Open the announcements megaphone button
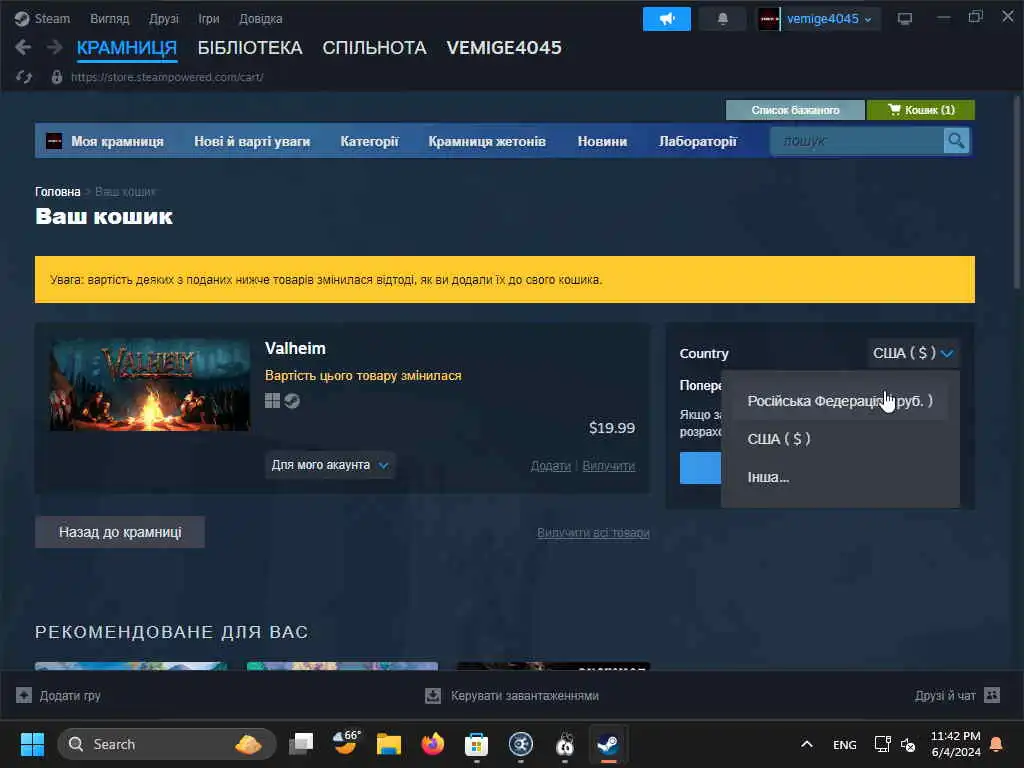This screenshot has width=1024, height=768. pyautogui.click(x=666, y=19)
